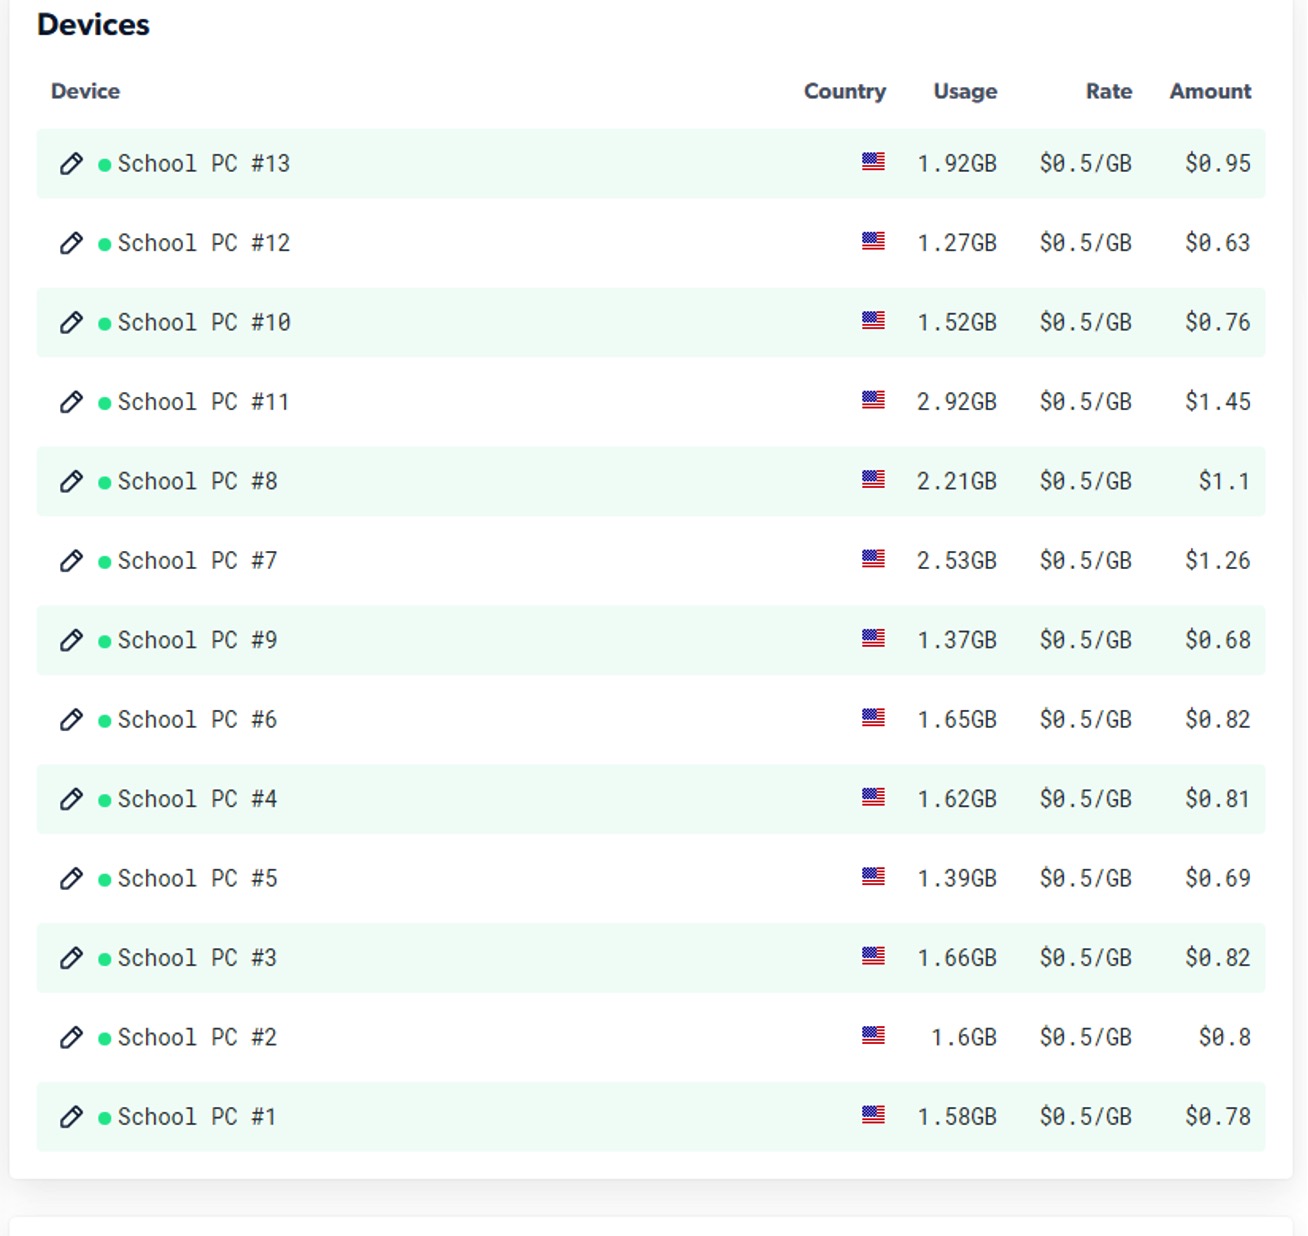This screenshot has height=1236, width=1308.
Task: Click the edit pencil next to School PC #9
Action: pos(71,640)
